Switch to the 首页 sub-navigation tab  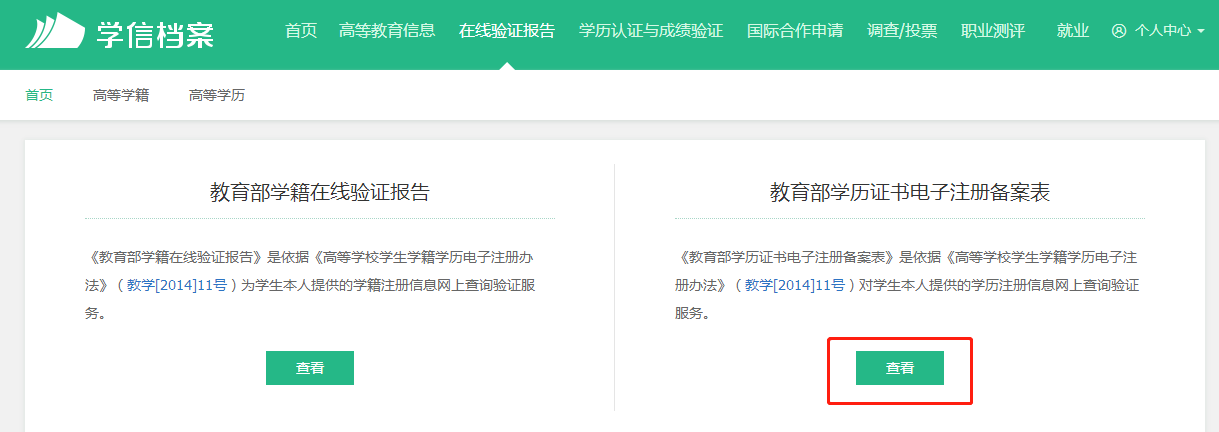39,96
